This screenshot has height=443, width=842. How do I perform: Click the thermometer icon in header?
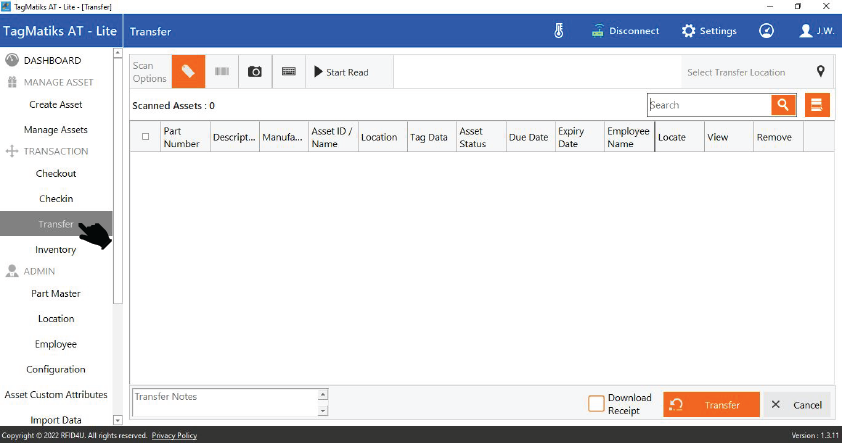[559, 31]
